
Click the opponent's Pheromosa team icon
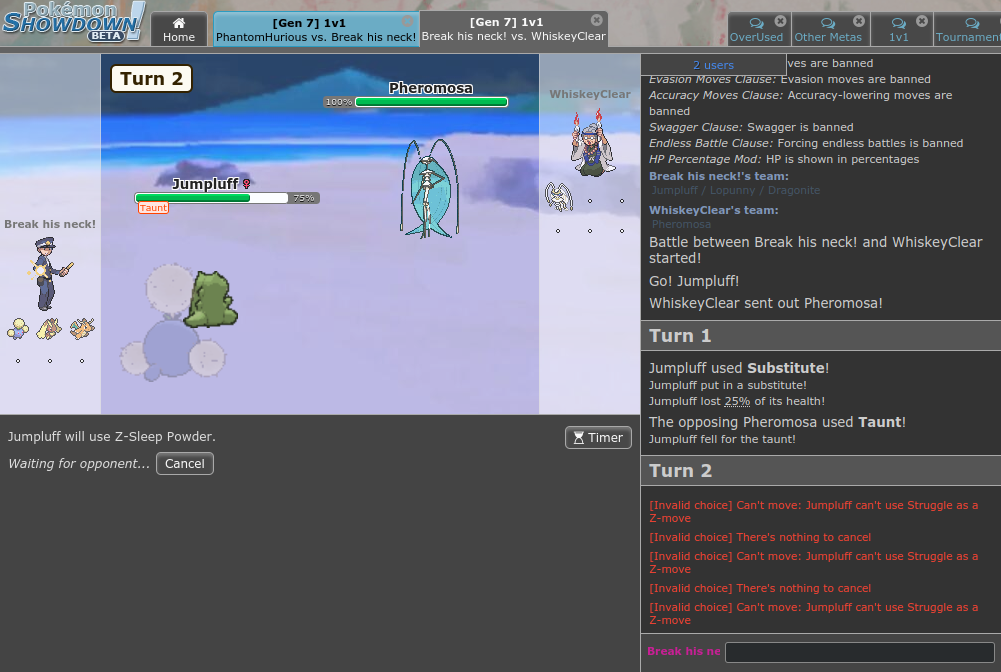[x=559, y=197]
